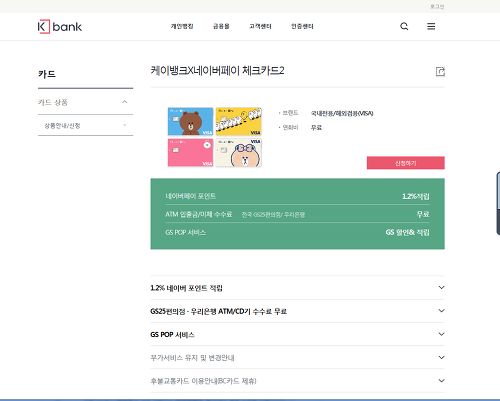Select the blue Brown bear card image
The width and height of the screenshot is (500, 401).
[x=190, y=121]
